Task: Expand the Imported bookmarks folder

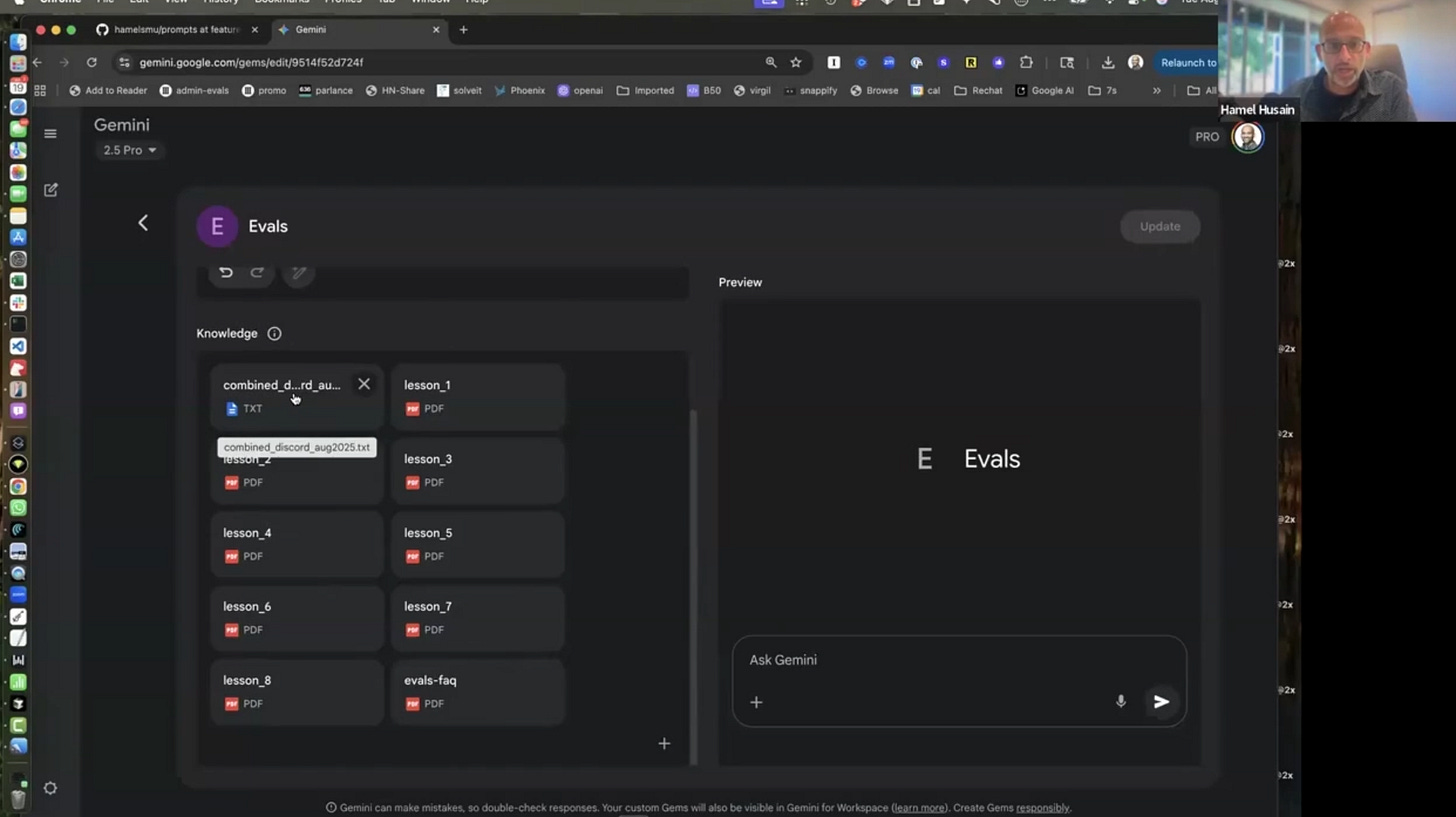Action: pyautogui.click(x=645, y=90)
